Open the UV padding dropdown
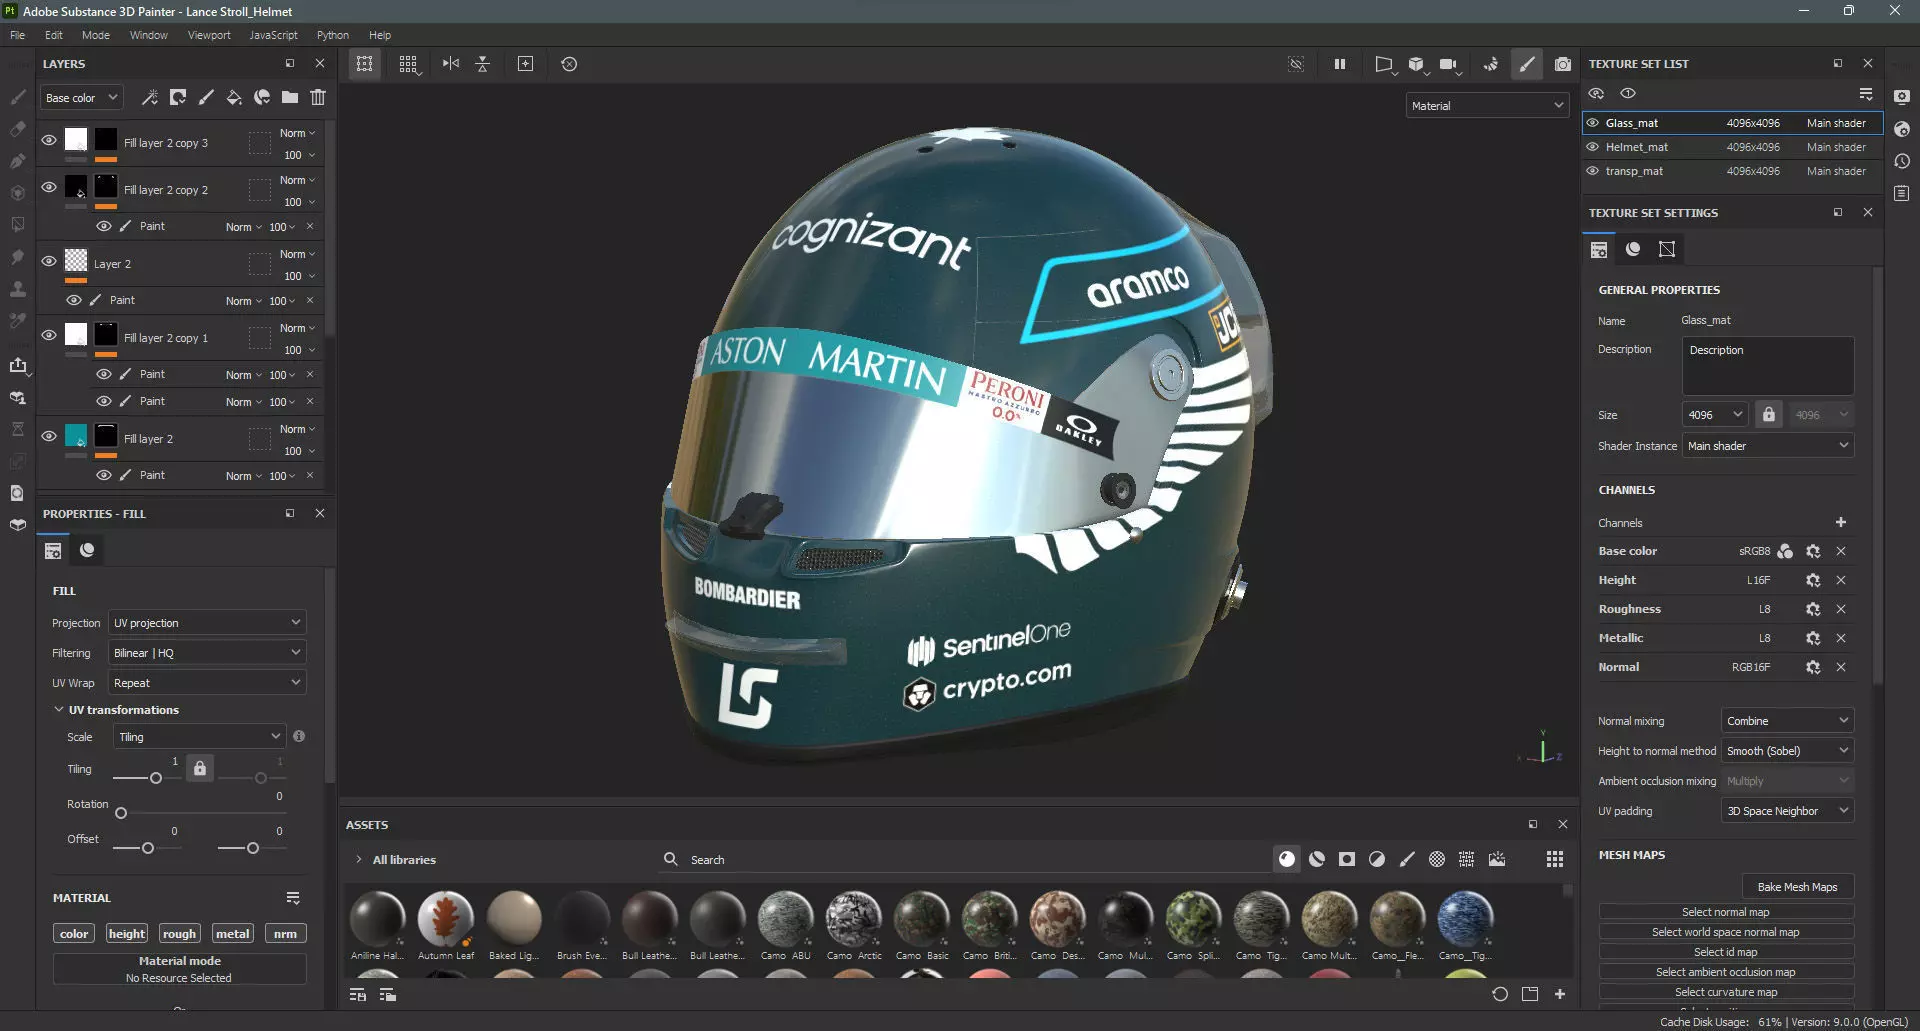Image resolution: width=1920 pixels, height=1031 pixels. [1787, 810]
